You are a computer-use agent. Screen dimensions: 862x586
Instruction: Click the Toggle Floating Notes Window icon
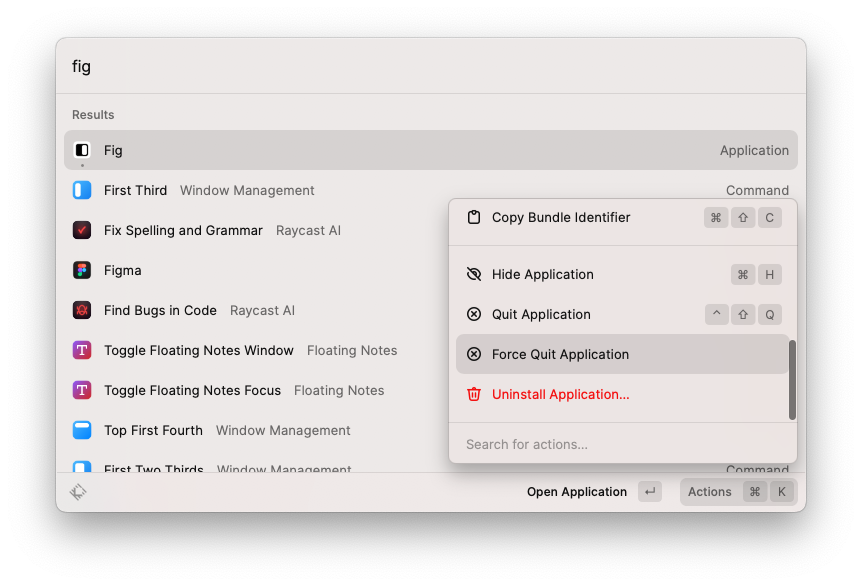pyautogui.click(x=82, y=350)
